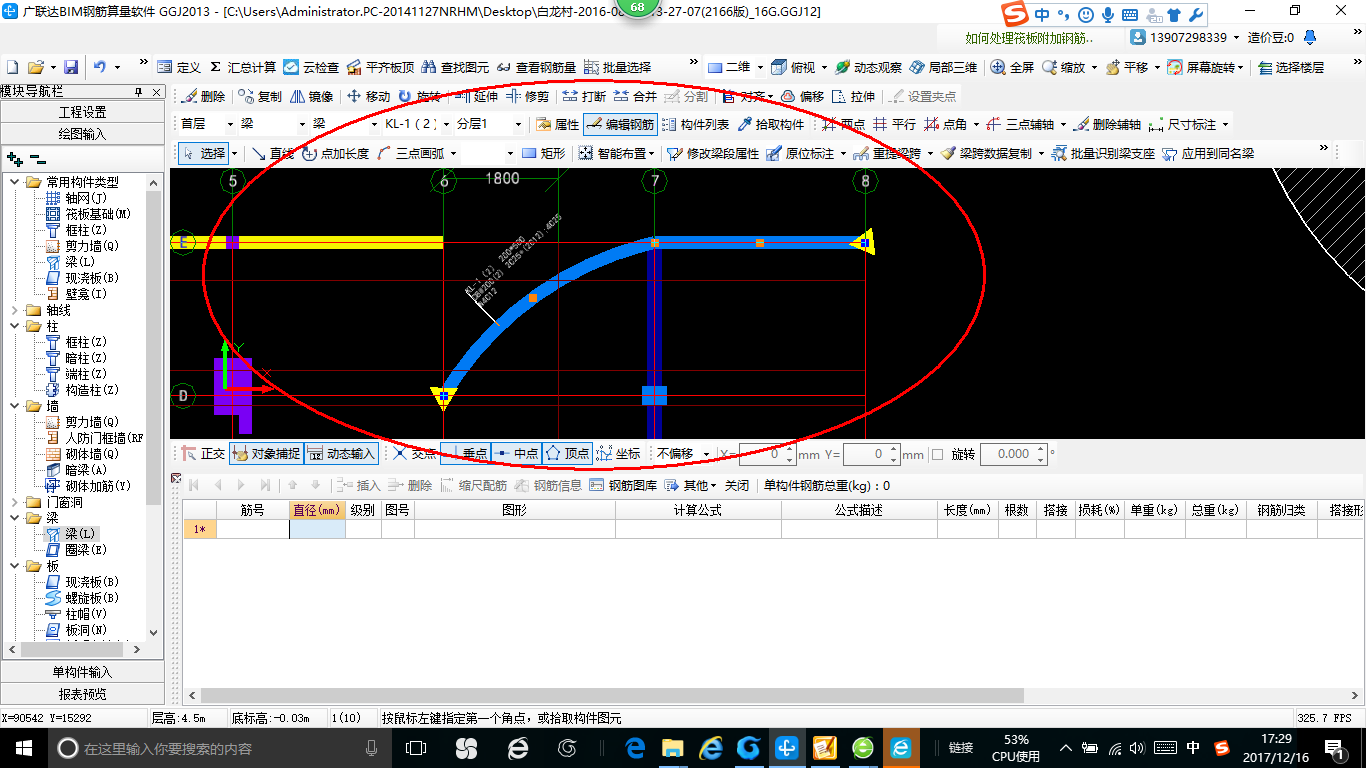Open the 工程设置 navigation tab
The image size is (1366, 768).
coord(82,112)
